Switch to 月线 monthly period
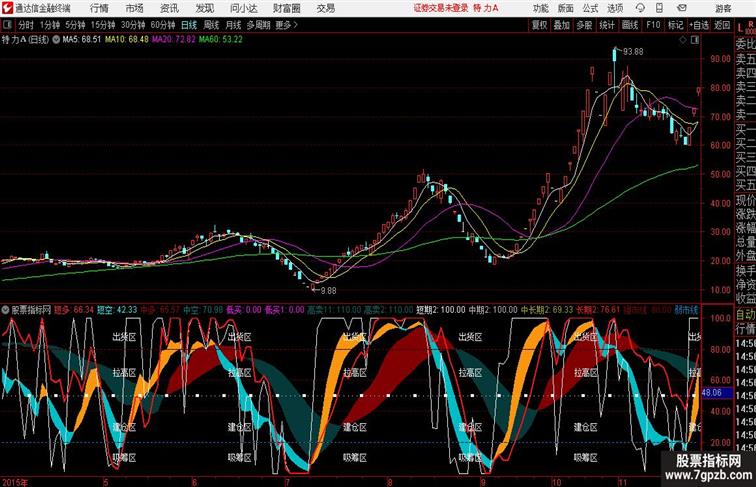Image resolution: width=756 pixels, height=487 pixels. click(x=233, y=25)
